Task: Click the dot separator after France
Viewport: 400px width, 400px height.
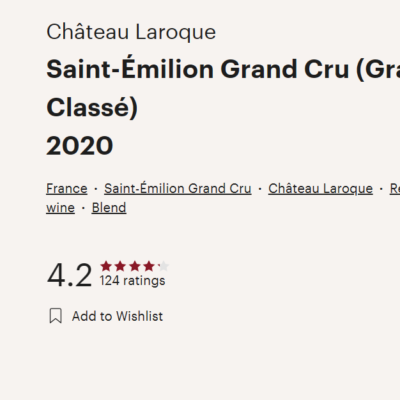Action: point(96,189)
